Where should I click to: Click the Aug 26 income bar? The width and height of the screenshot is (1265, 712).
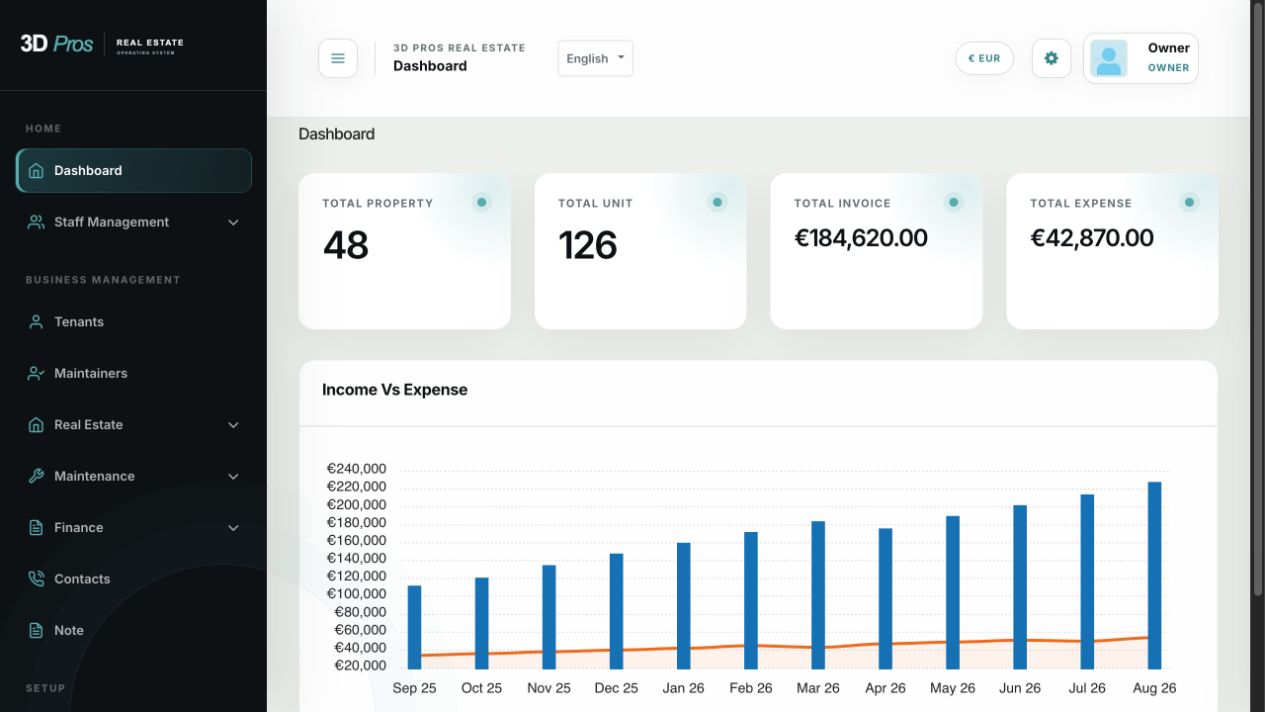(x=1154, y=575)
